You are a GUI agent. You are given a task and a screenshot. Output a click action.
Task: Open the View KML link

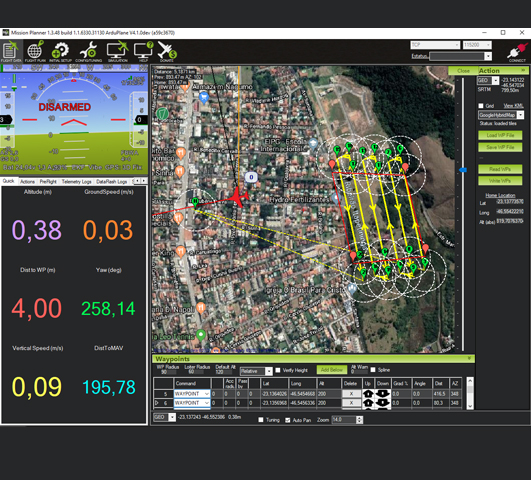513,106
